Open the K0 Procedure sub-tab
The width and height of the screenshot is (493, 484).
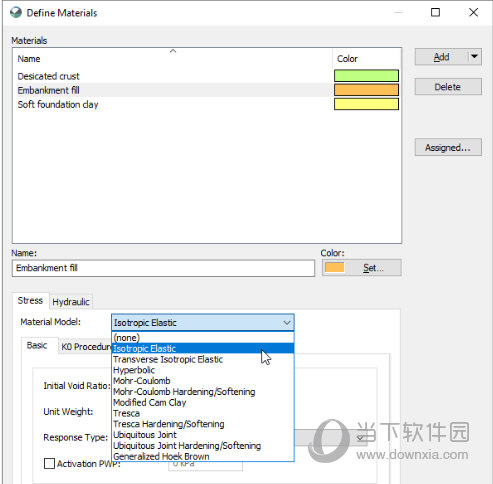pyautogui.click(x=86, y=346)
